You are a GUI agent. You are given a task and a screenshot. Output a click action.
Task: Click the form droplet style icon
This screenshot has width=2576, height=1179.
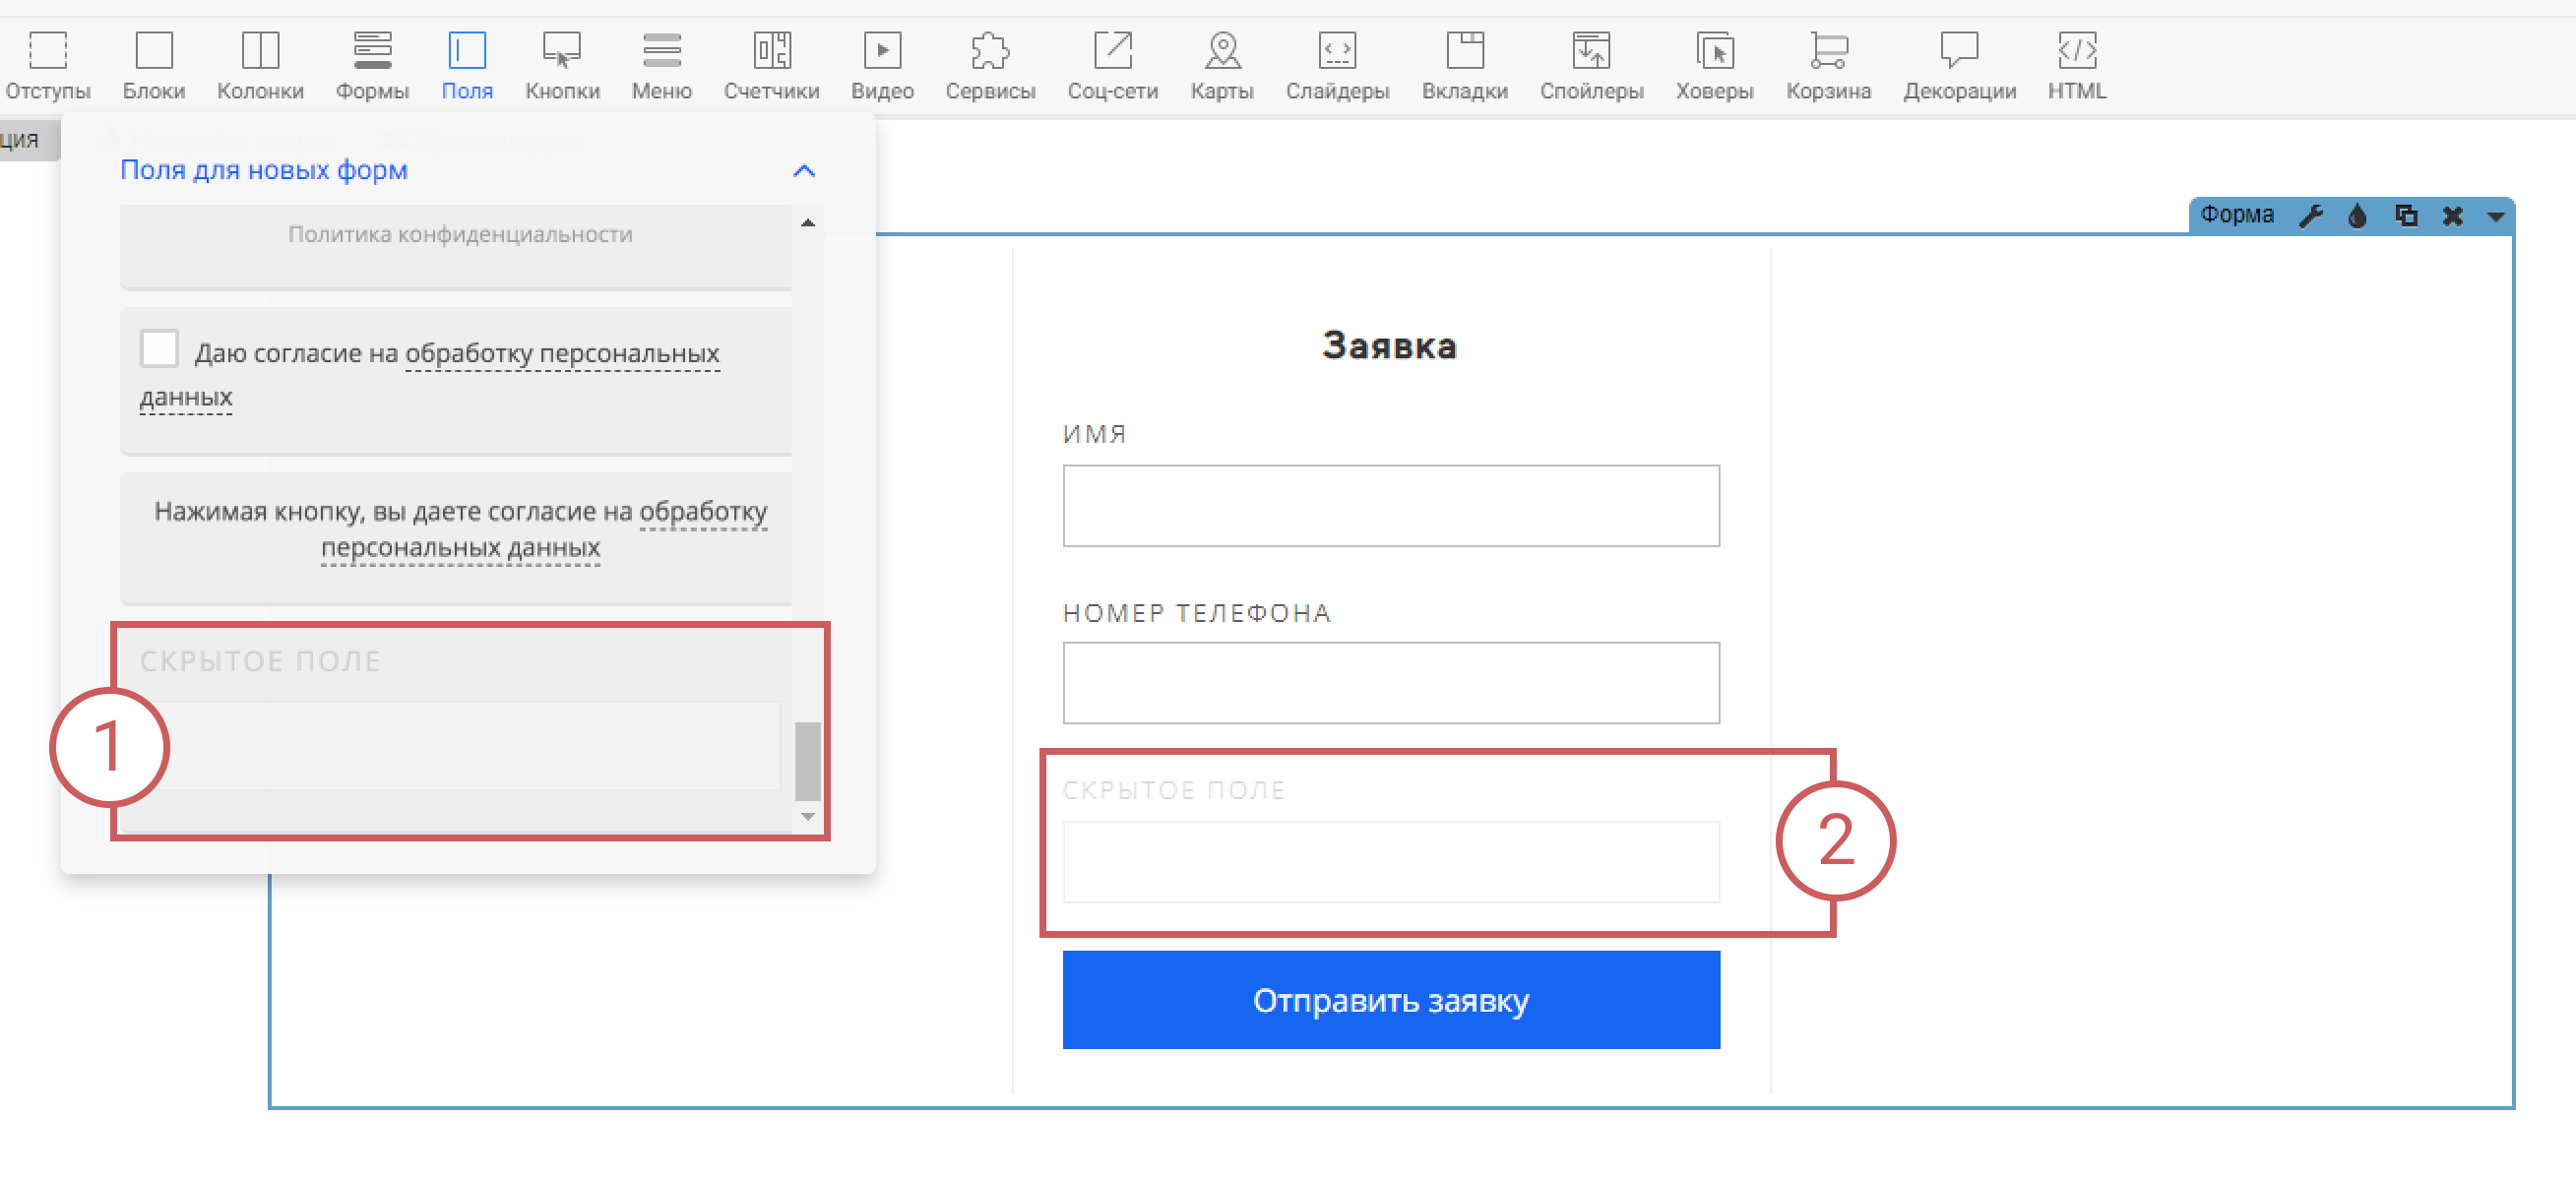[x=2358, y=215]
